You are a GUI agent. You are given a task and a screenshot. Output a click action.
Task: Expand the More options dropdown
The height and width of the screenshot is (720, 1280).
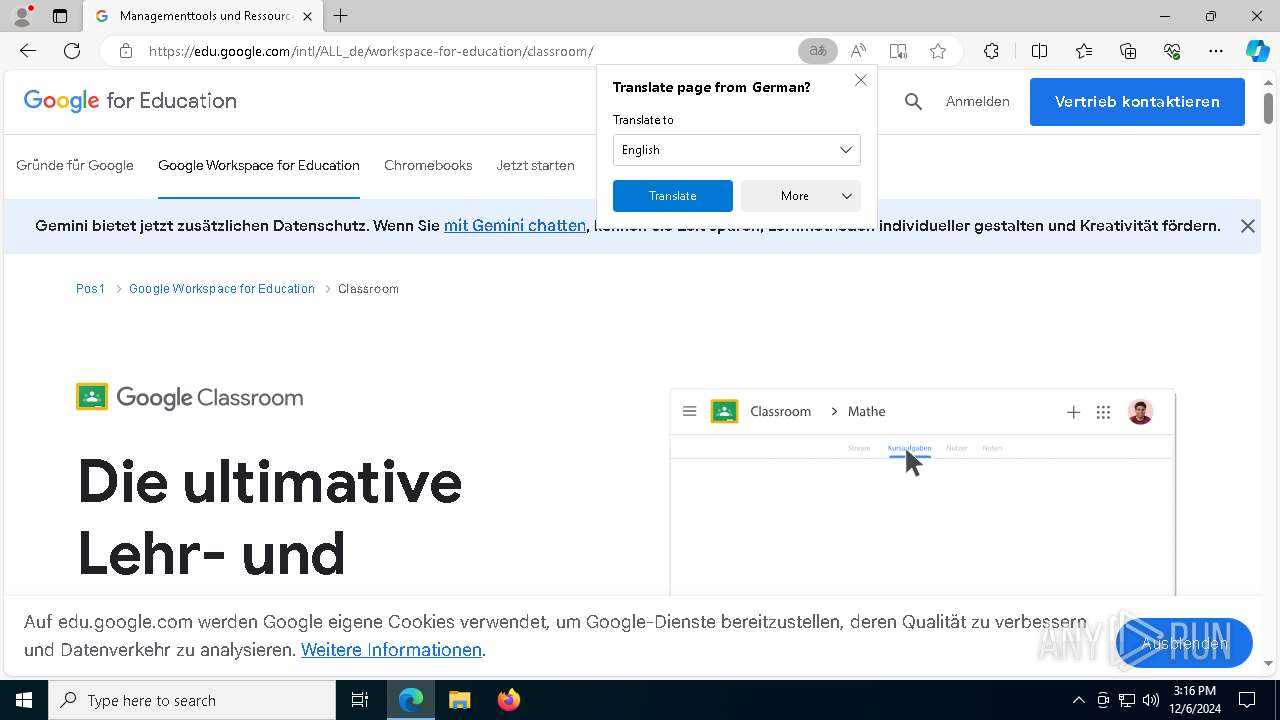pos(801,196)
